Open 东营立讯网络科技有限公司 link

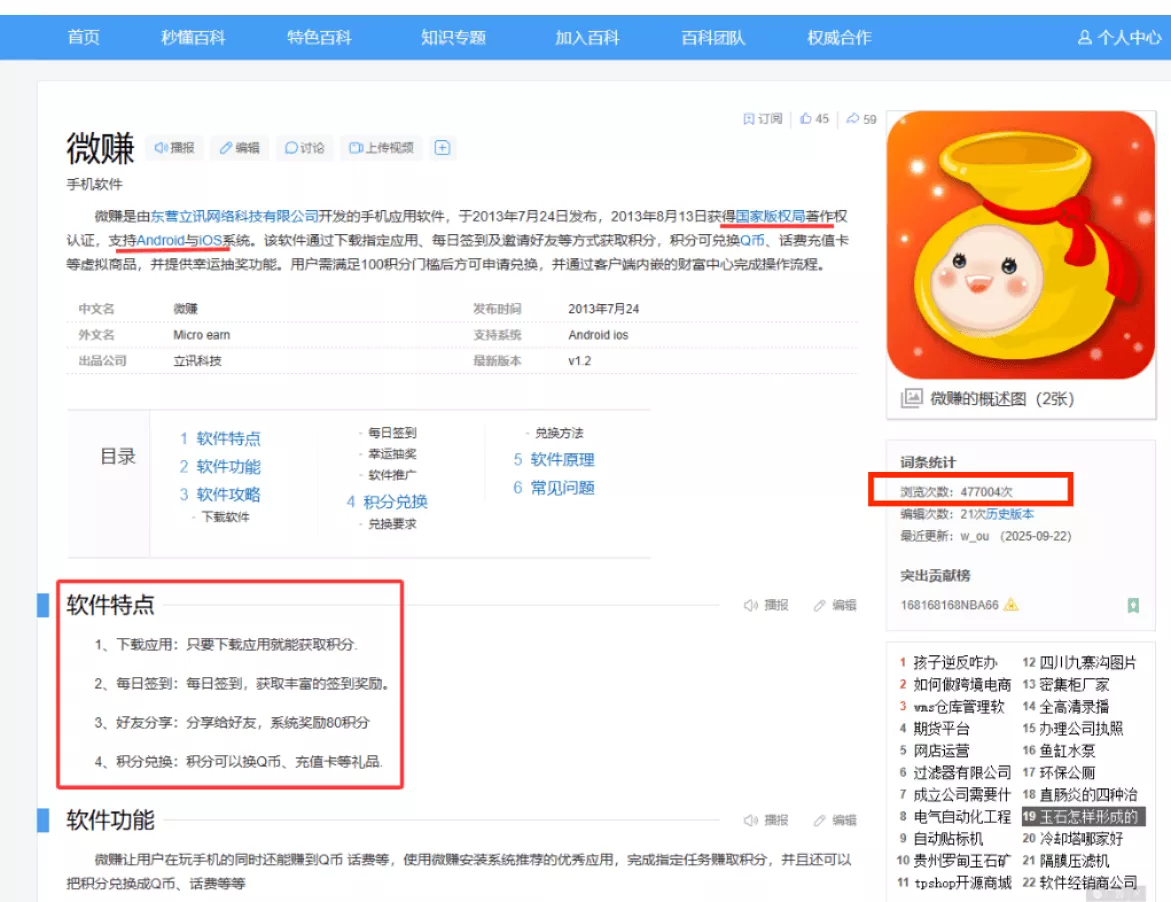tap(234, 217)
